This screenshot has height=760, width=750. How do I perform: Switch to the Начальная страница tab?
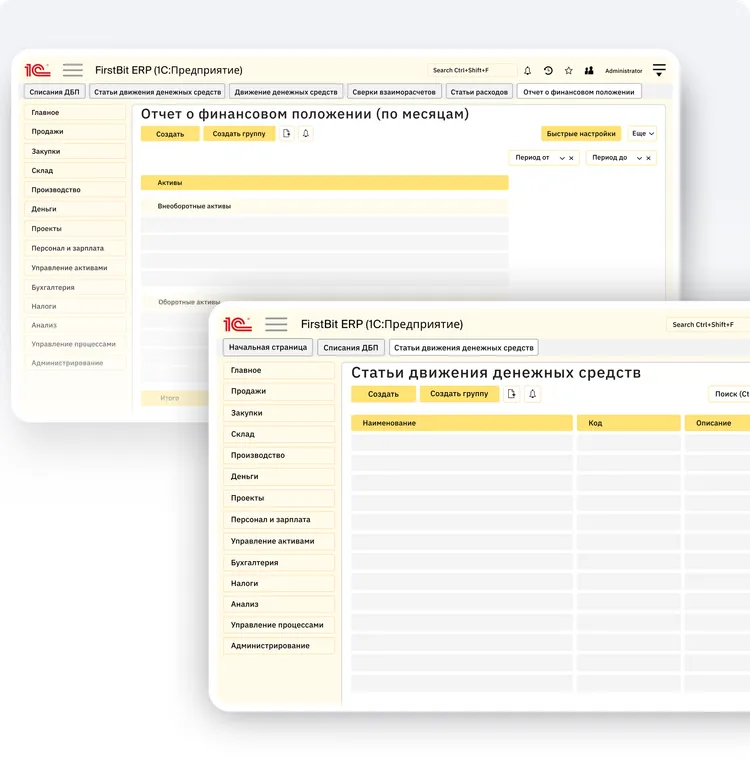(x=268, y=347)
